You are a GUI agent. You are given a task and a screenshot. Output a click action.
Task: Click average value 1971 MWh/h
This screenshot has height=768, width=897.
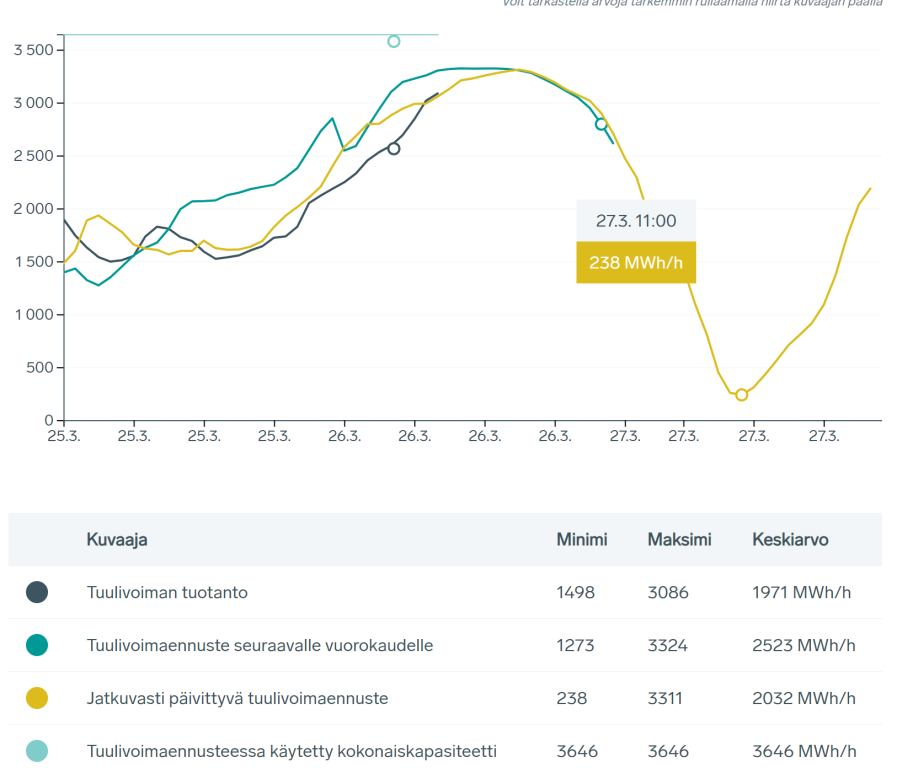801,592
